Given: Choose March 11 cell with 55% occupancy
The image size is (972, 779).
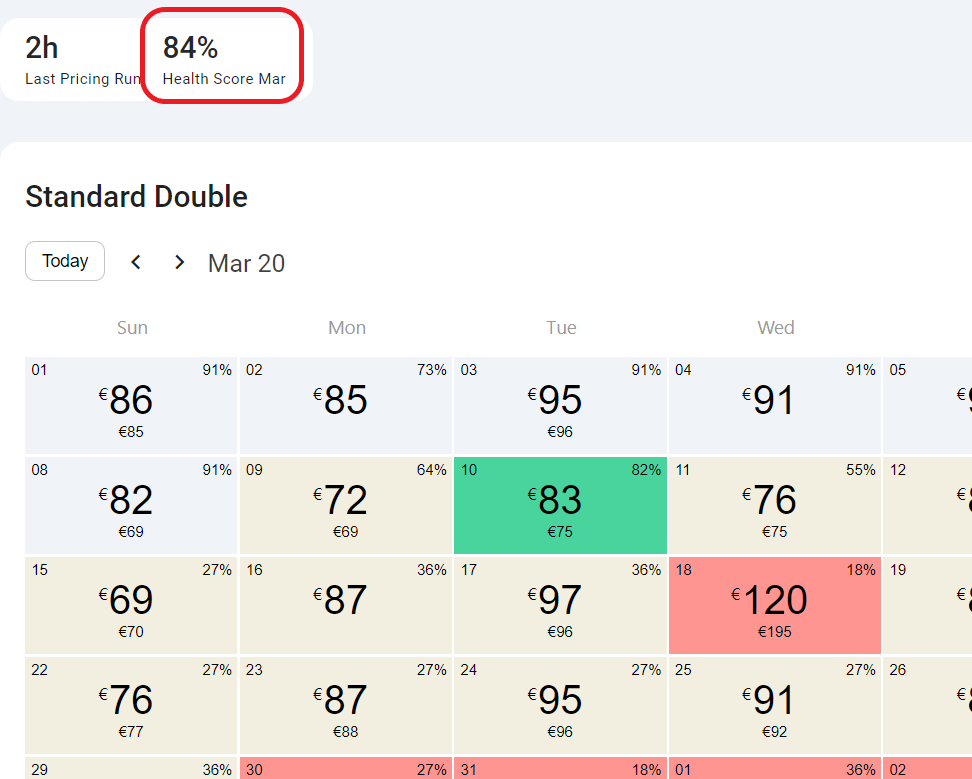Looking at the screenshot, I should point(775,506).
